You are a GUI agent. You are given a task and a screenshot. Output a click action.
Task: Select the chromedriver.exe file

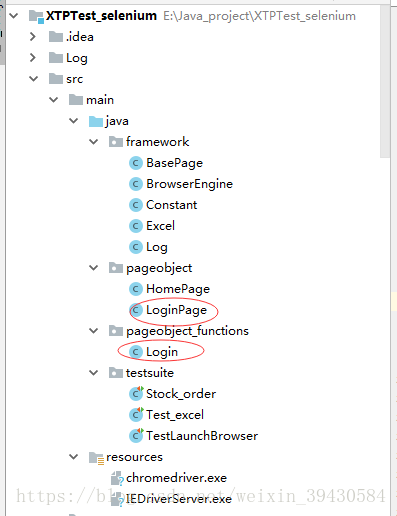point(176,478)
